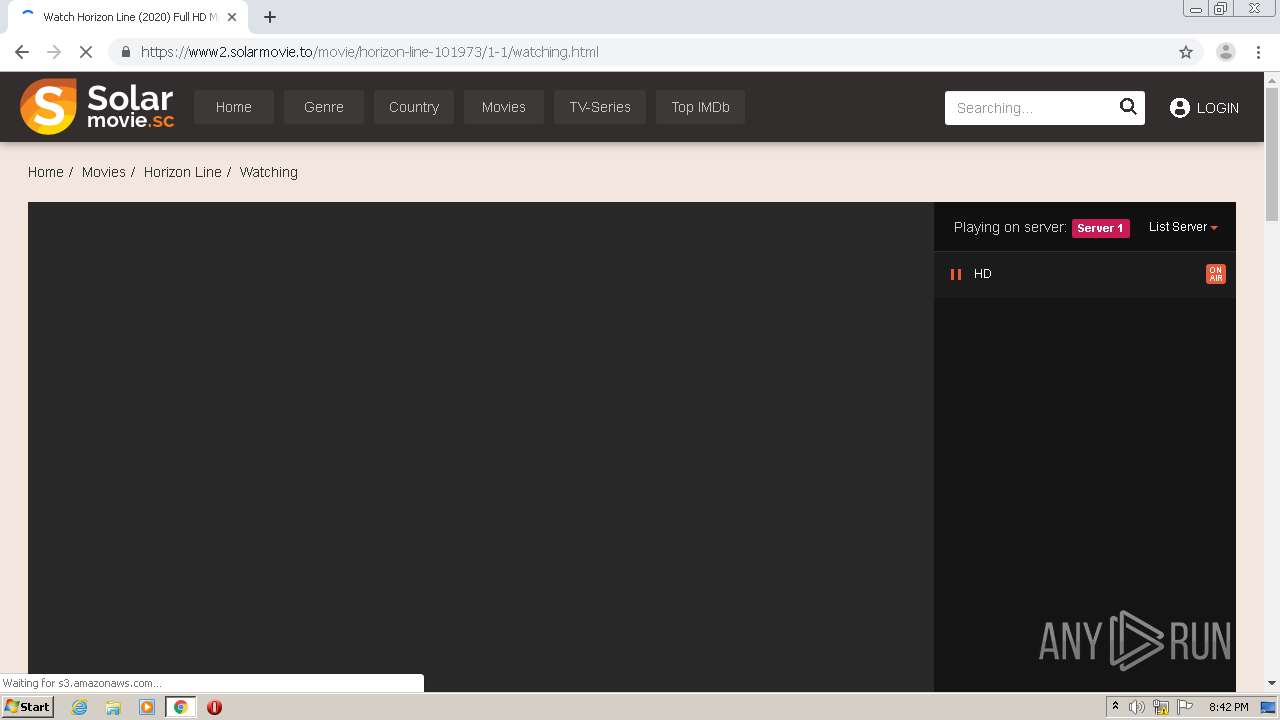Expand the List Server dropdown
Screen dimensions: 1280x720
(1183, 227)
